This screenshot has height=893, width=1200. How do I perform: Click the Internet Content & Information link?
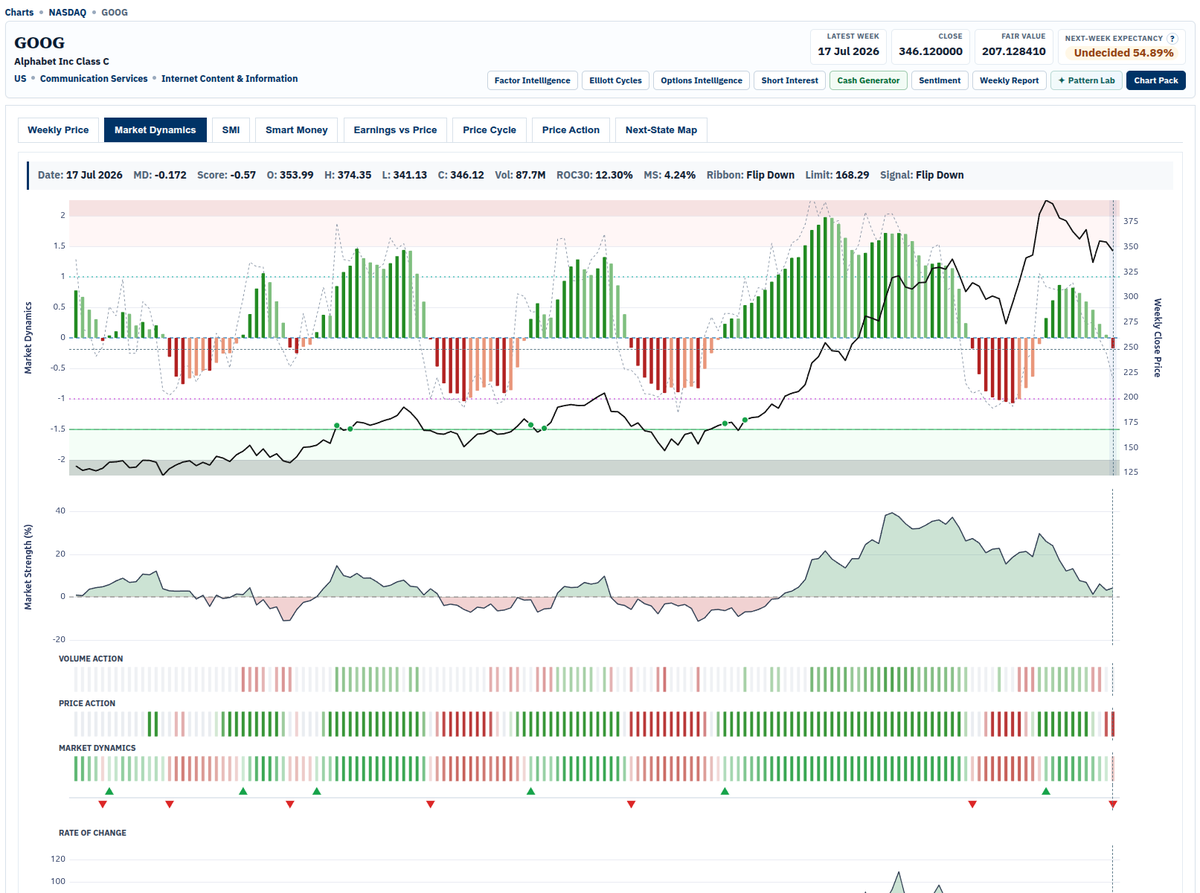click(229, 78)
